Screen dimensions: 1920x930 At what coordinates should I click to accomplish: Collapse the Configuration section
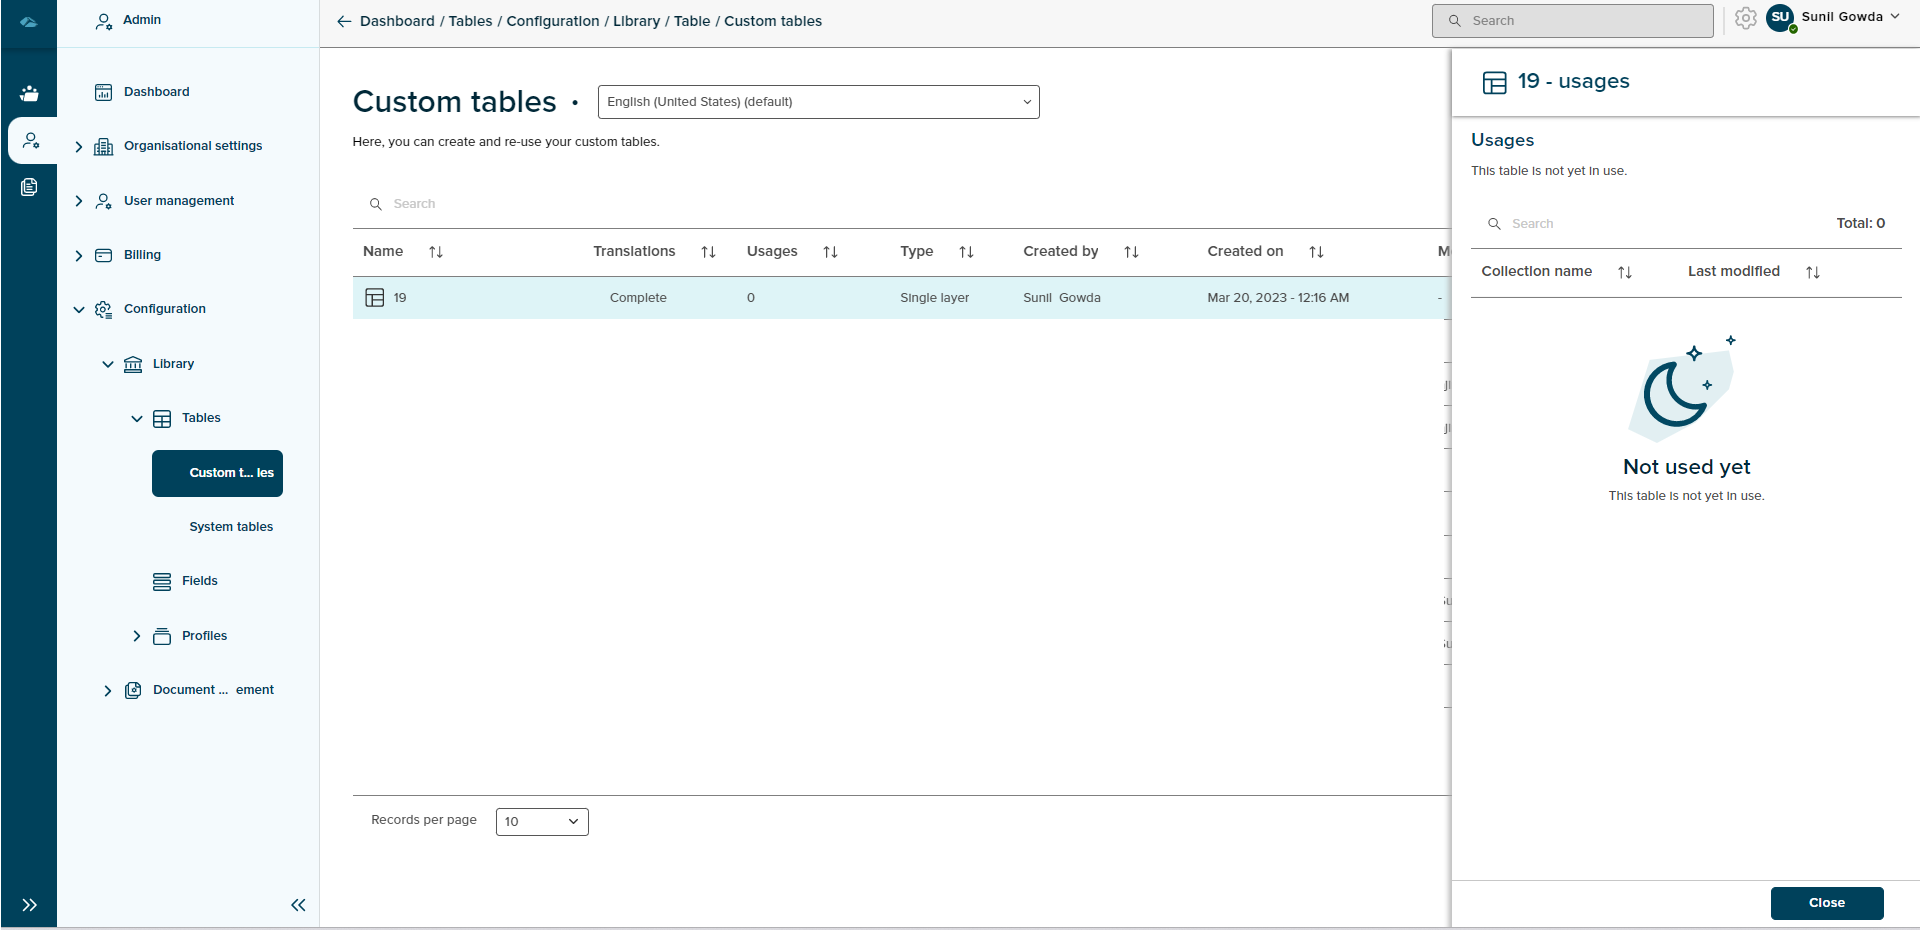(79, 309)
